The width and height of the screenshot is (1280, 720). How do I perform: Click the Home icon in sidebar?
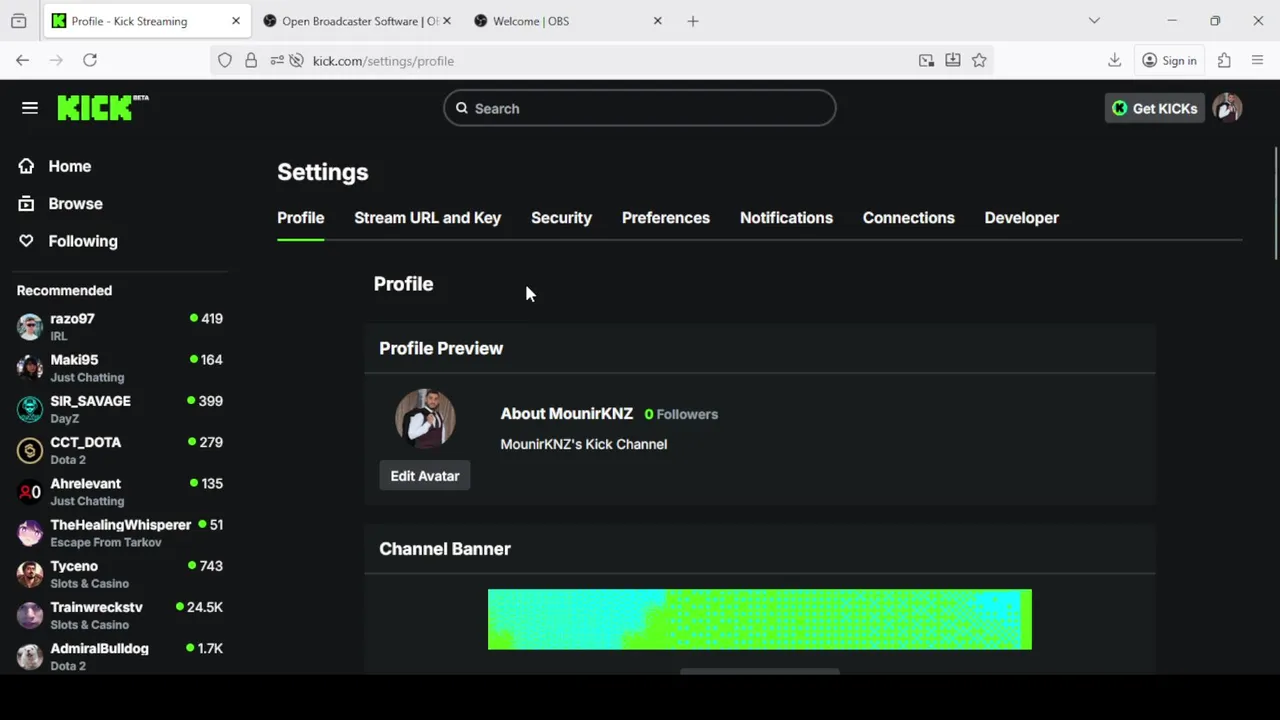[26, 166]
